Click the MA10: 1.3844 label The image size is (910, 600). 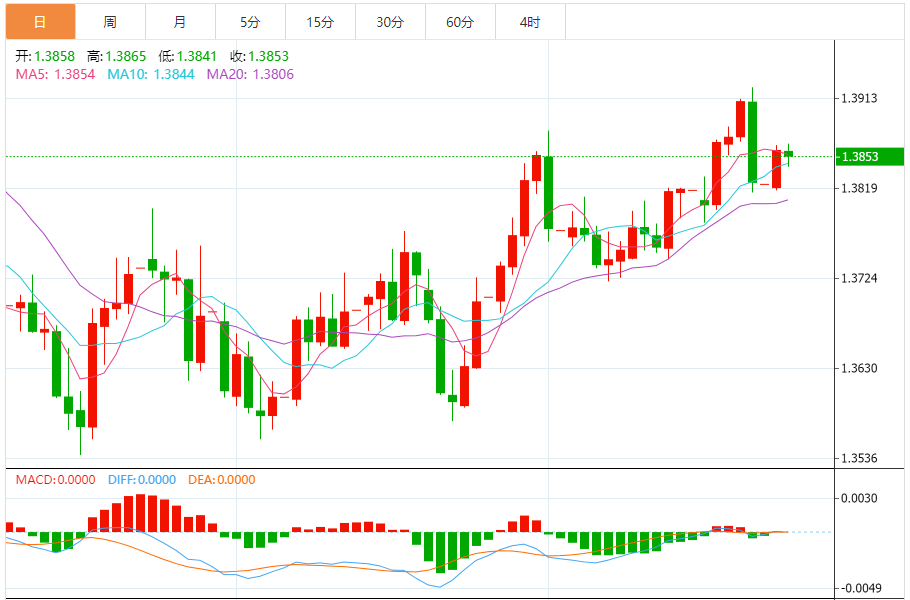tap(151, 74)
